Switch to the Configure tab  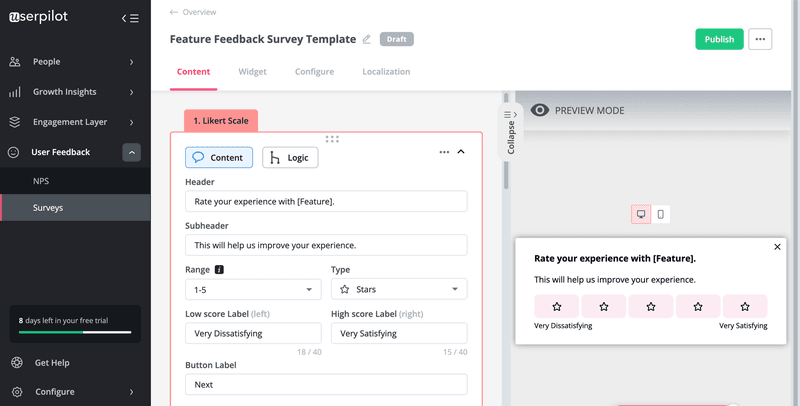[x=314, y=72]
